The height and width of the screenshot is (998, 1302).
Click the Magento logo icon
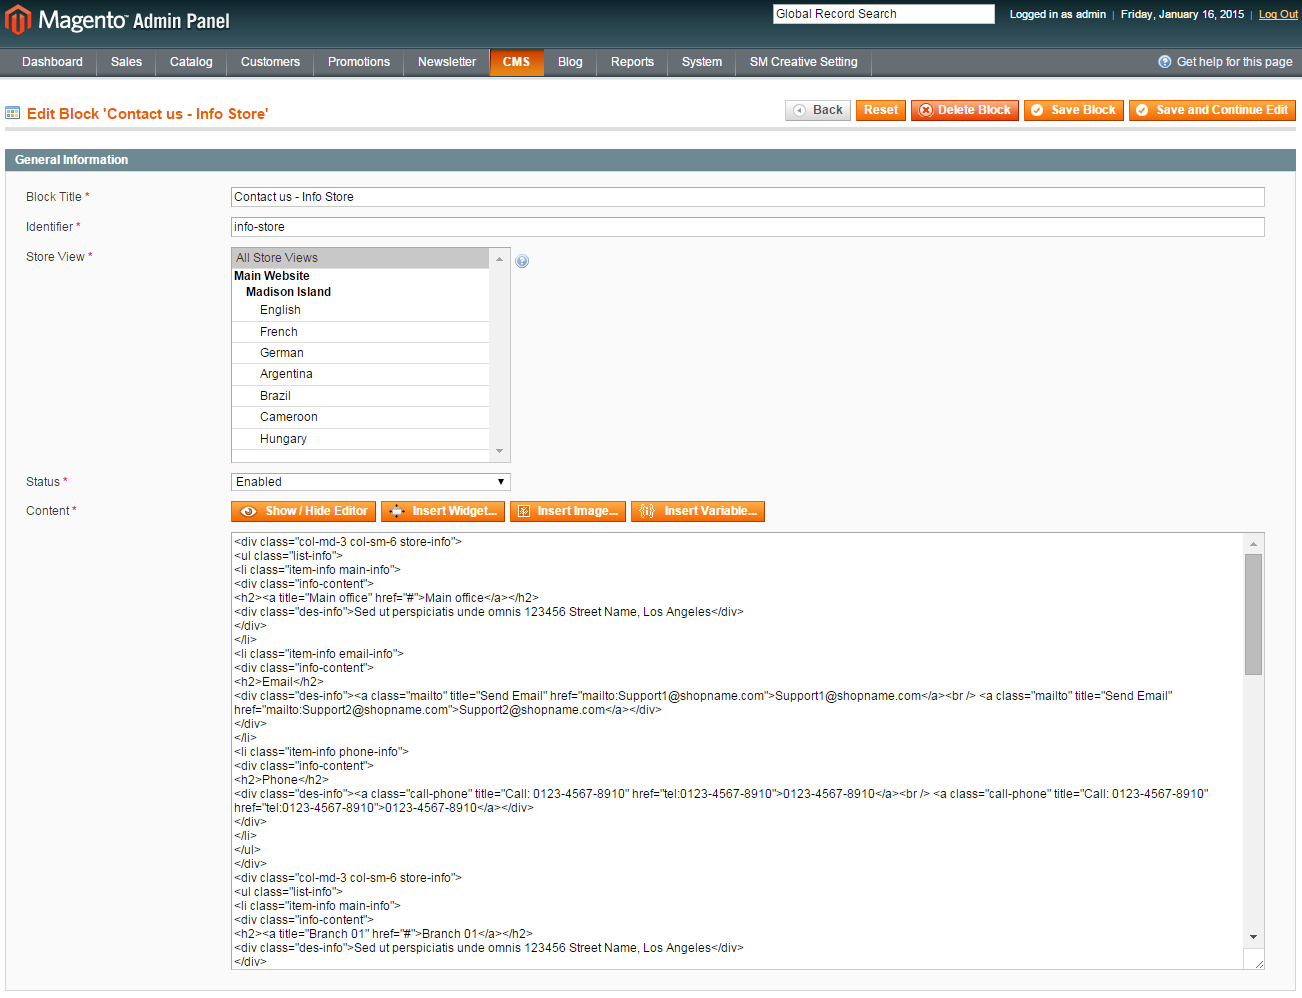18,20
